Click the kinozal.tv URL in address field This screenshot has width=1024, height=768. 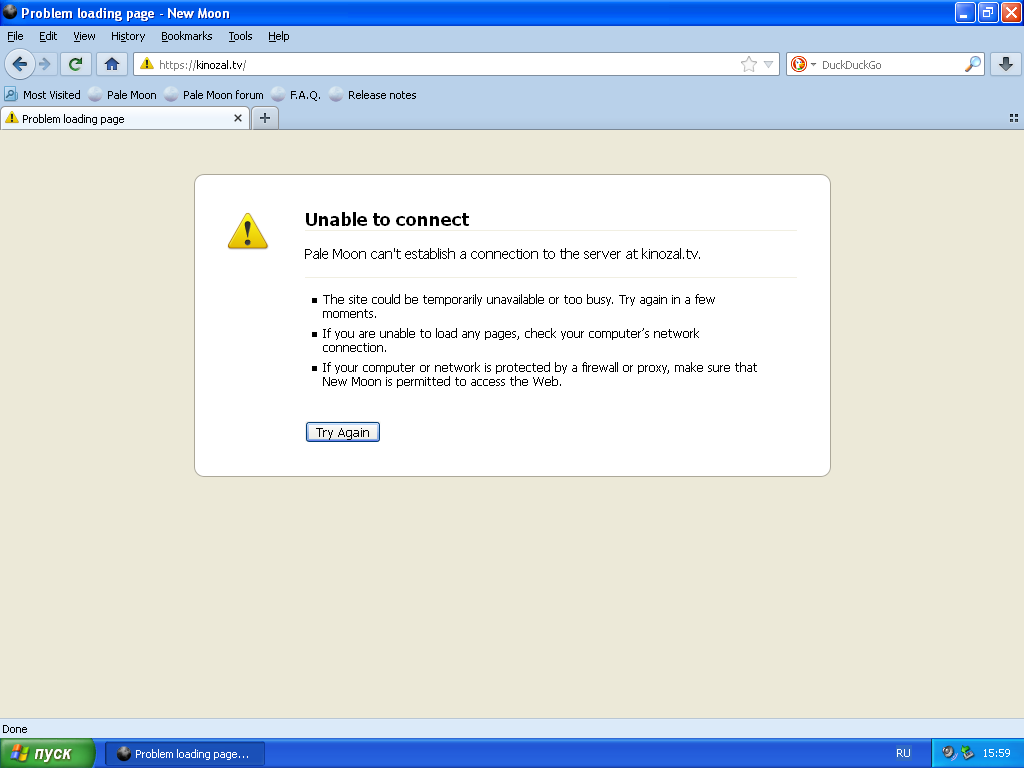tap(202, 65)
